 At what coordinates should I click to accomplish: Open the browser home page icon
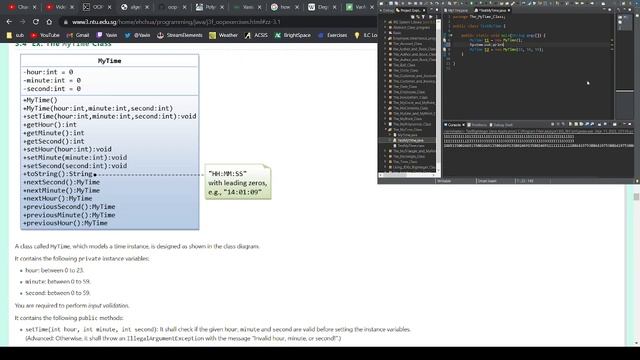pos(49,22)
